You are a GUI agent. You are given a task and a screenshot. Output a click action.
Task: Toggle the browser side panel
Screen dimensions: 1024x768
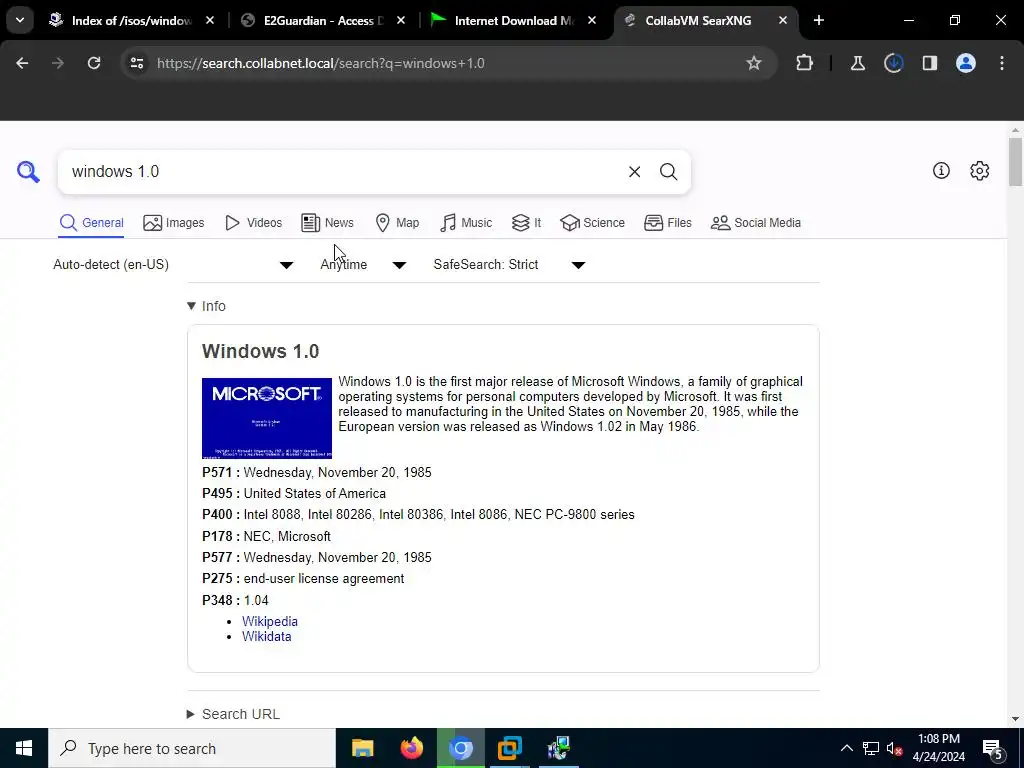[929, 63]
